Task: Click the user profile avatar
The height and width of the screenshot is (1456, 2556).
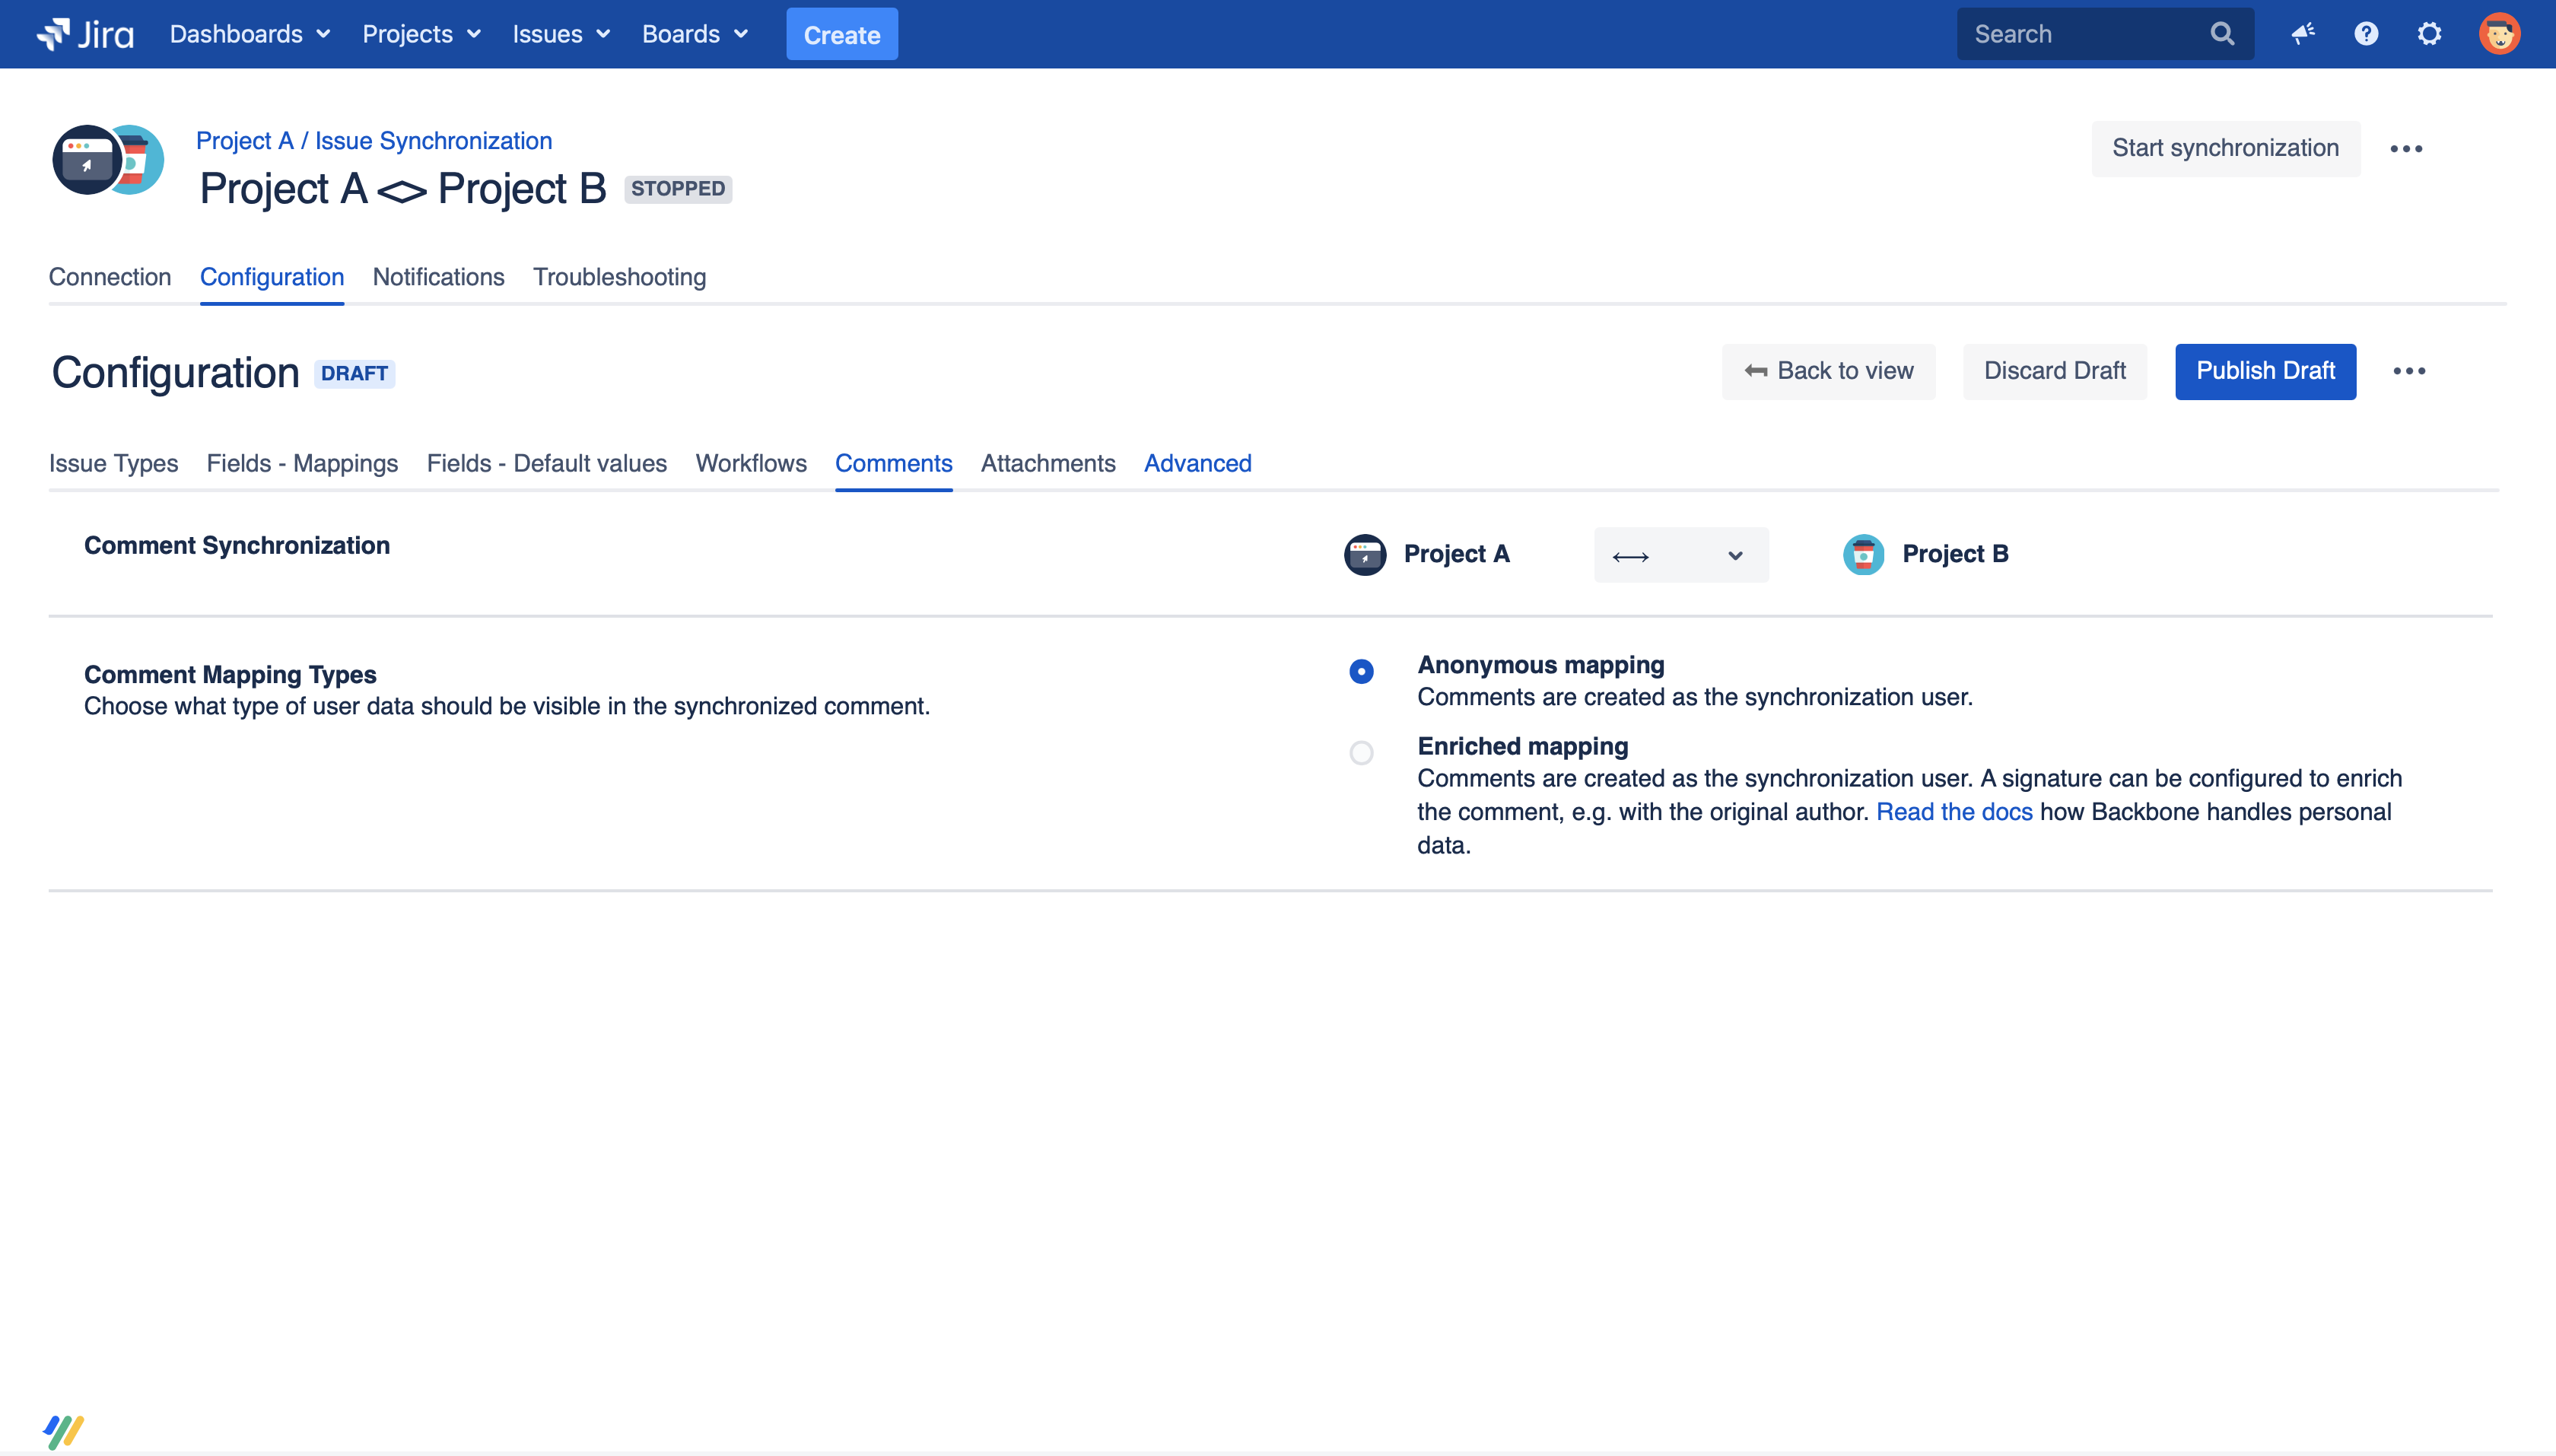Action: tap(2499, 34)
